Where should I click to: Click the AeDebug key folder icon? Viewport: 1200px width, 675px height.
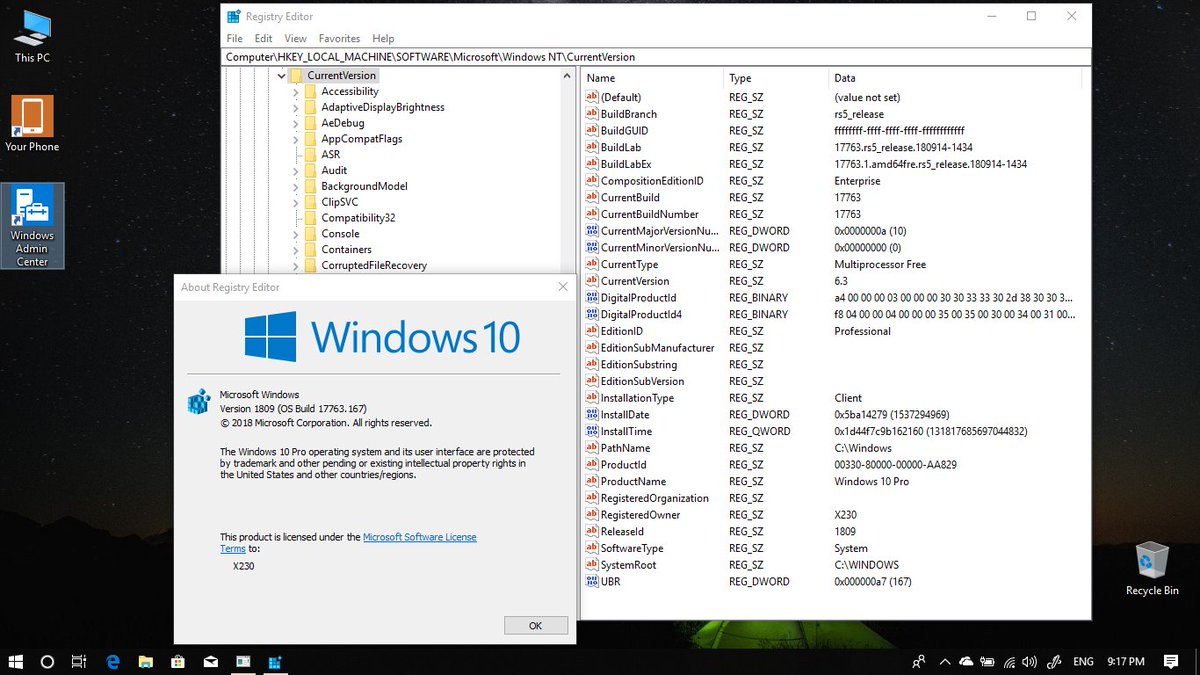(310, 123)
